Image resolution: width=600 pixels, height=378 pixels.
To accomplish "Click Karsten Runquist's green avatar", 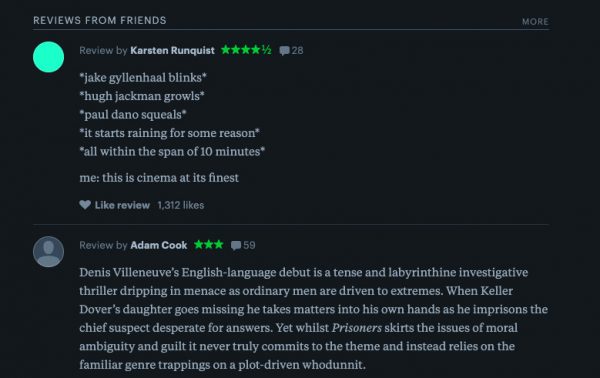I will pos(48,57).
